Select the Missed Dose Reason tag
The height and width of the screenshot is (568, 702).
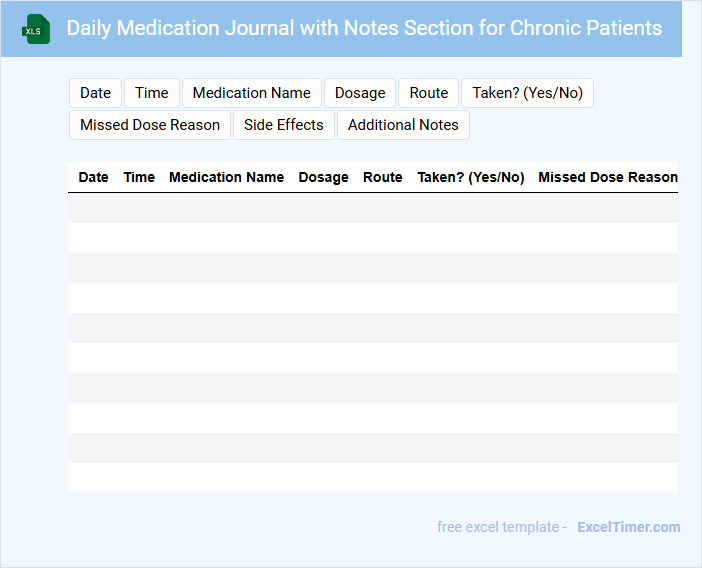pyautogui.click(x=150, y=125)
